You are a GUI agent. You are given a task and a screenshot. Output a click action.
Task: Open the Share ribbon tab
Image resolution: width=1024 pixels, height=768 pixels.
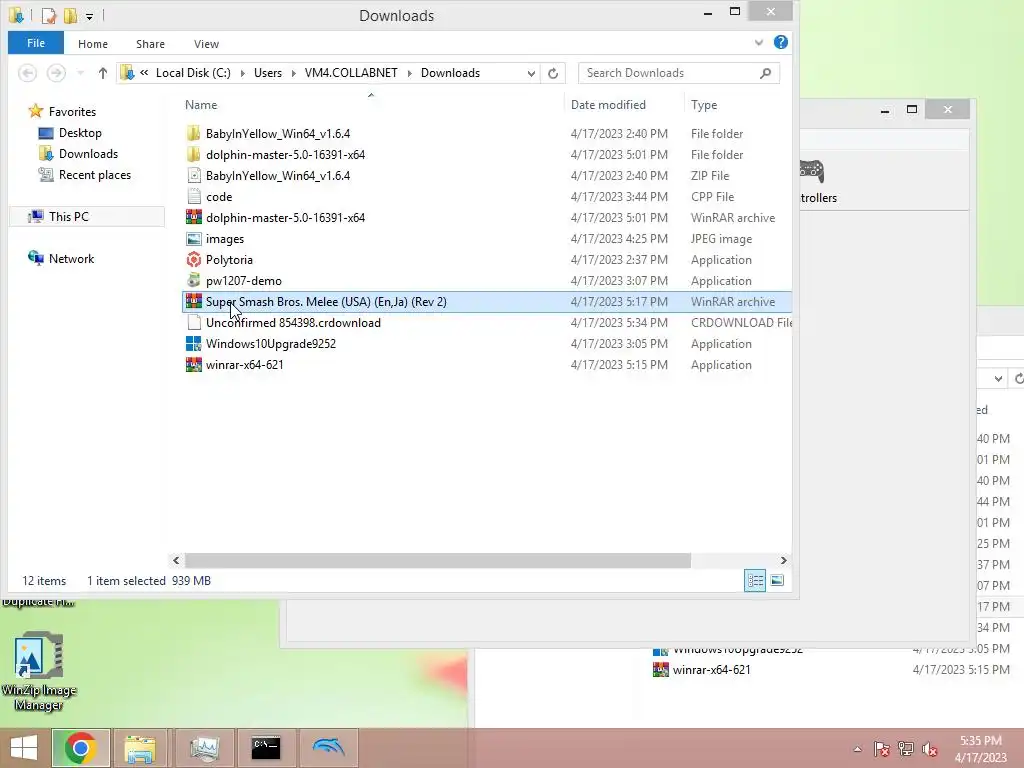[150, 44]
